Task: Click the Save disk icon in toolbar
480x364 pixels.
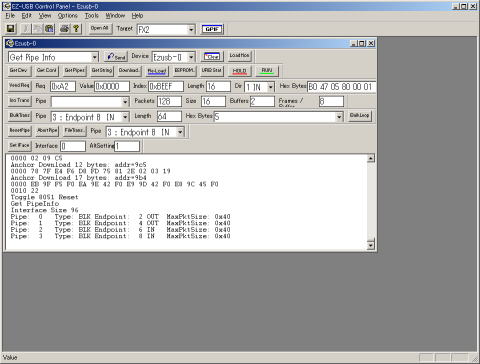Action: 10,29
